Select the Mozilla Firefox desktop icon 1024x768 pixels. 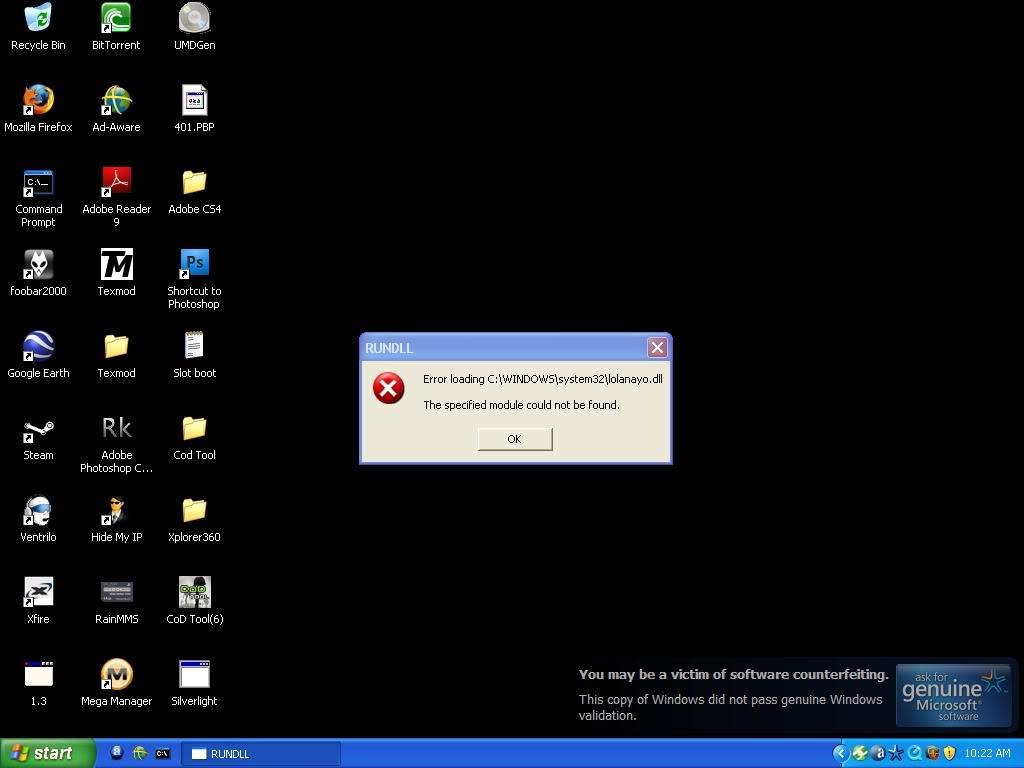(38, 101)
